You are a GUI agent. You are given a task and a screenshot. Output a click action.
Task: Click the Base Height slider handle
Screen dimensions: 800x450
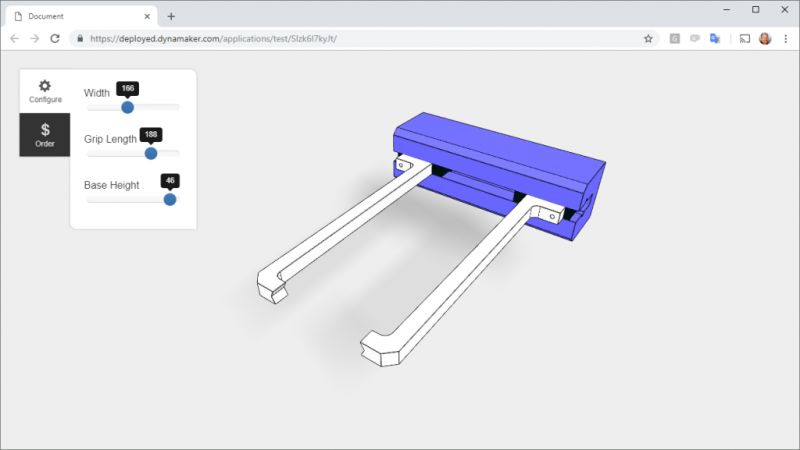coord(170,199)
